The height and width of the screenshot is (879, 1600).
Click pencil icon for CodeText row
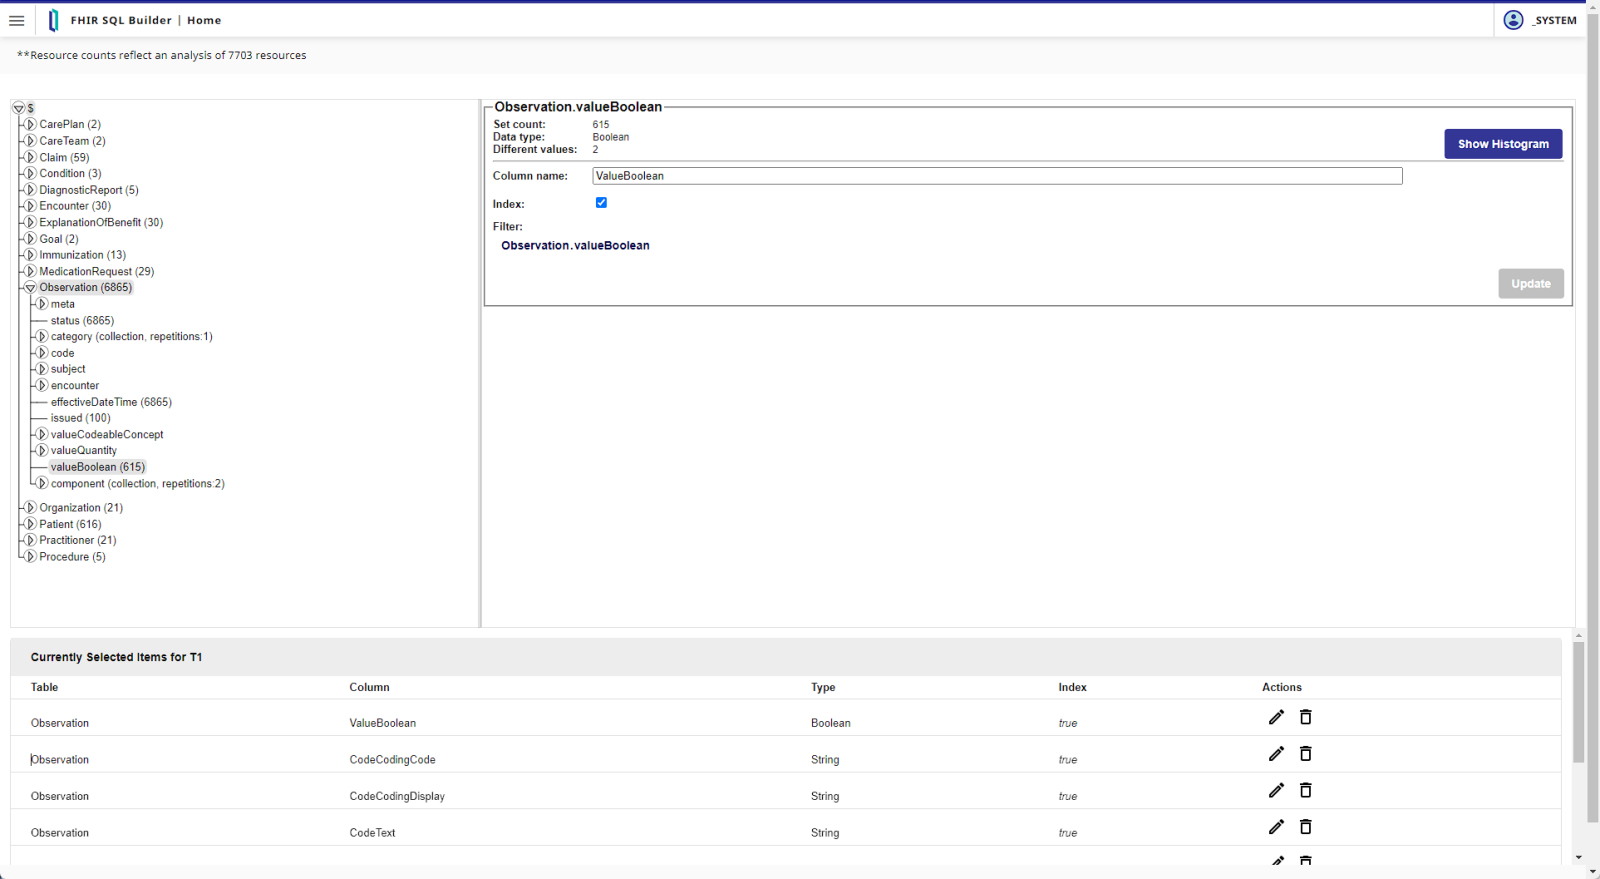point(1276,827)
